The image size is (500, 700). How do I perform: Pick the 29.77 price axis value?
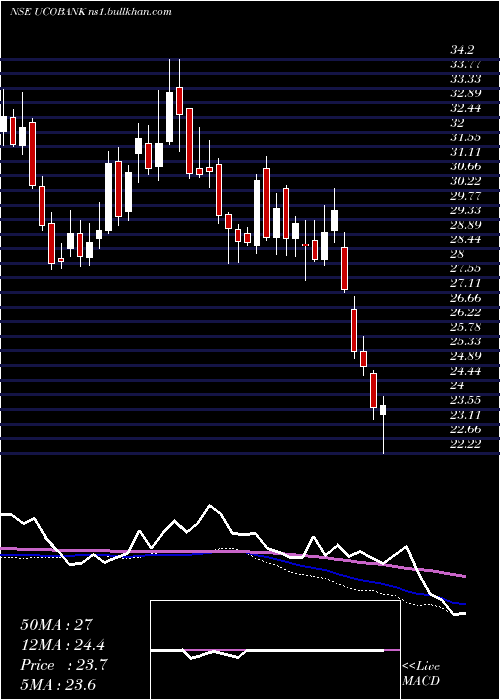(x=465, y=195)
